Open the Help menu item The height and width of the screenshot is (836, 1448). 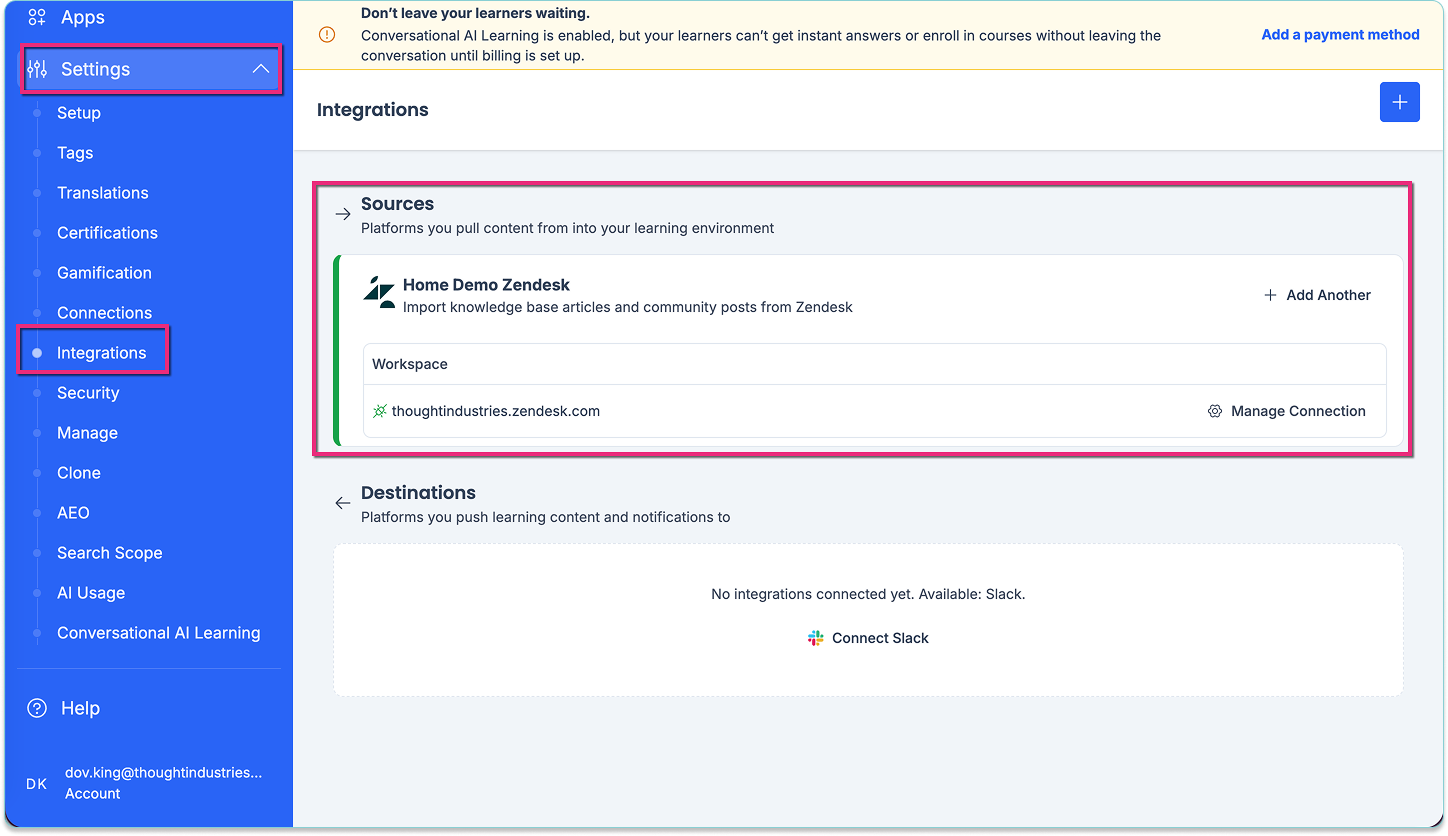(80, 708)
